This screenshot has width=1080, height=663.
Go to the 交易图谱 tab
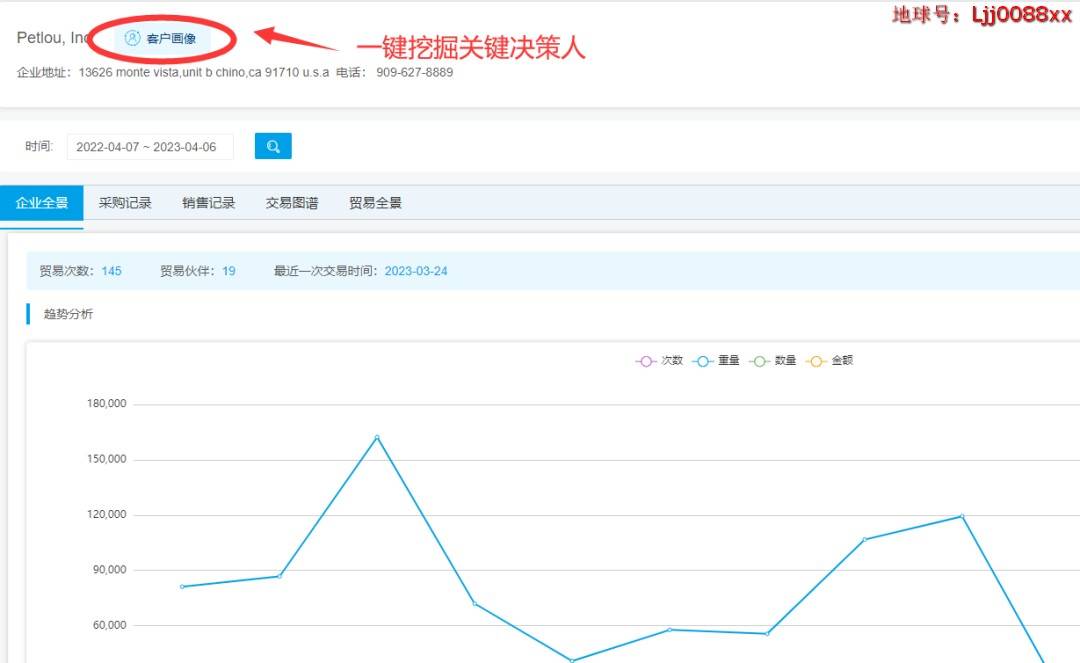(291, 203)
